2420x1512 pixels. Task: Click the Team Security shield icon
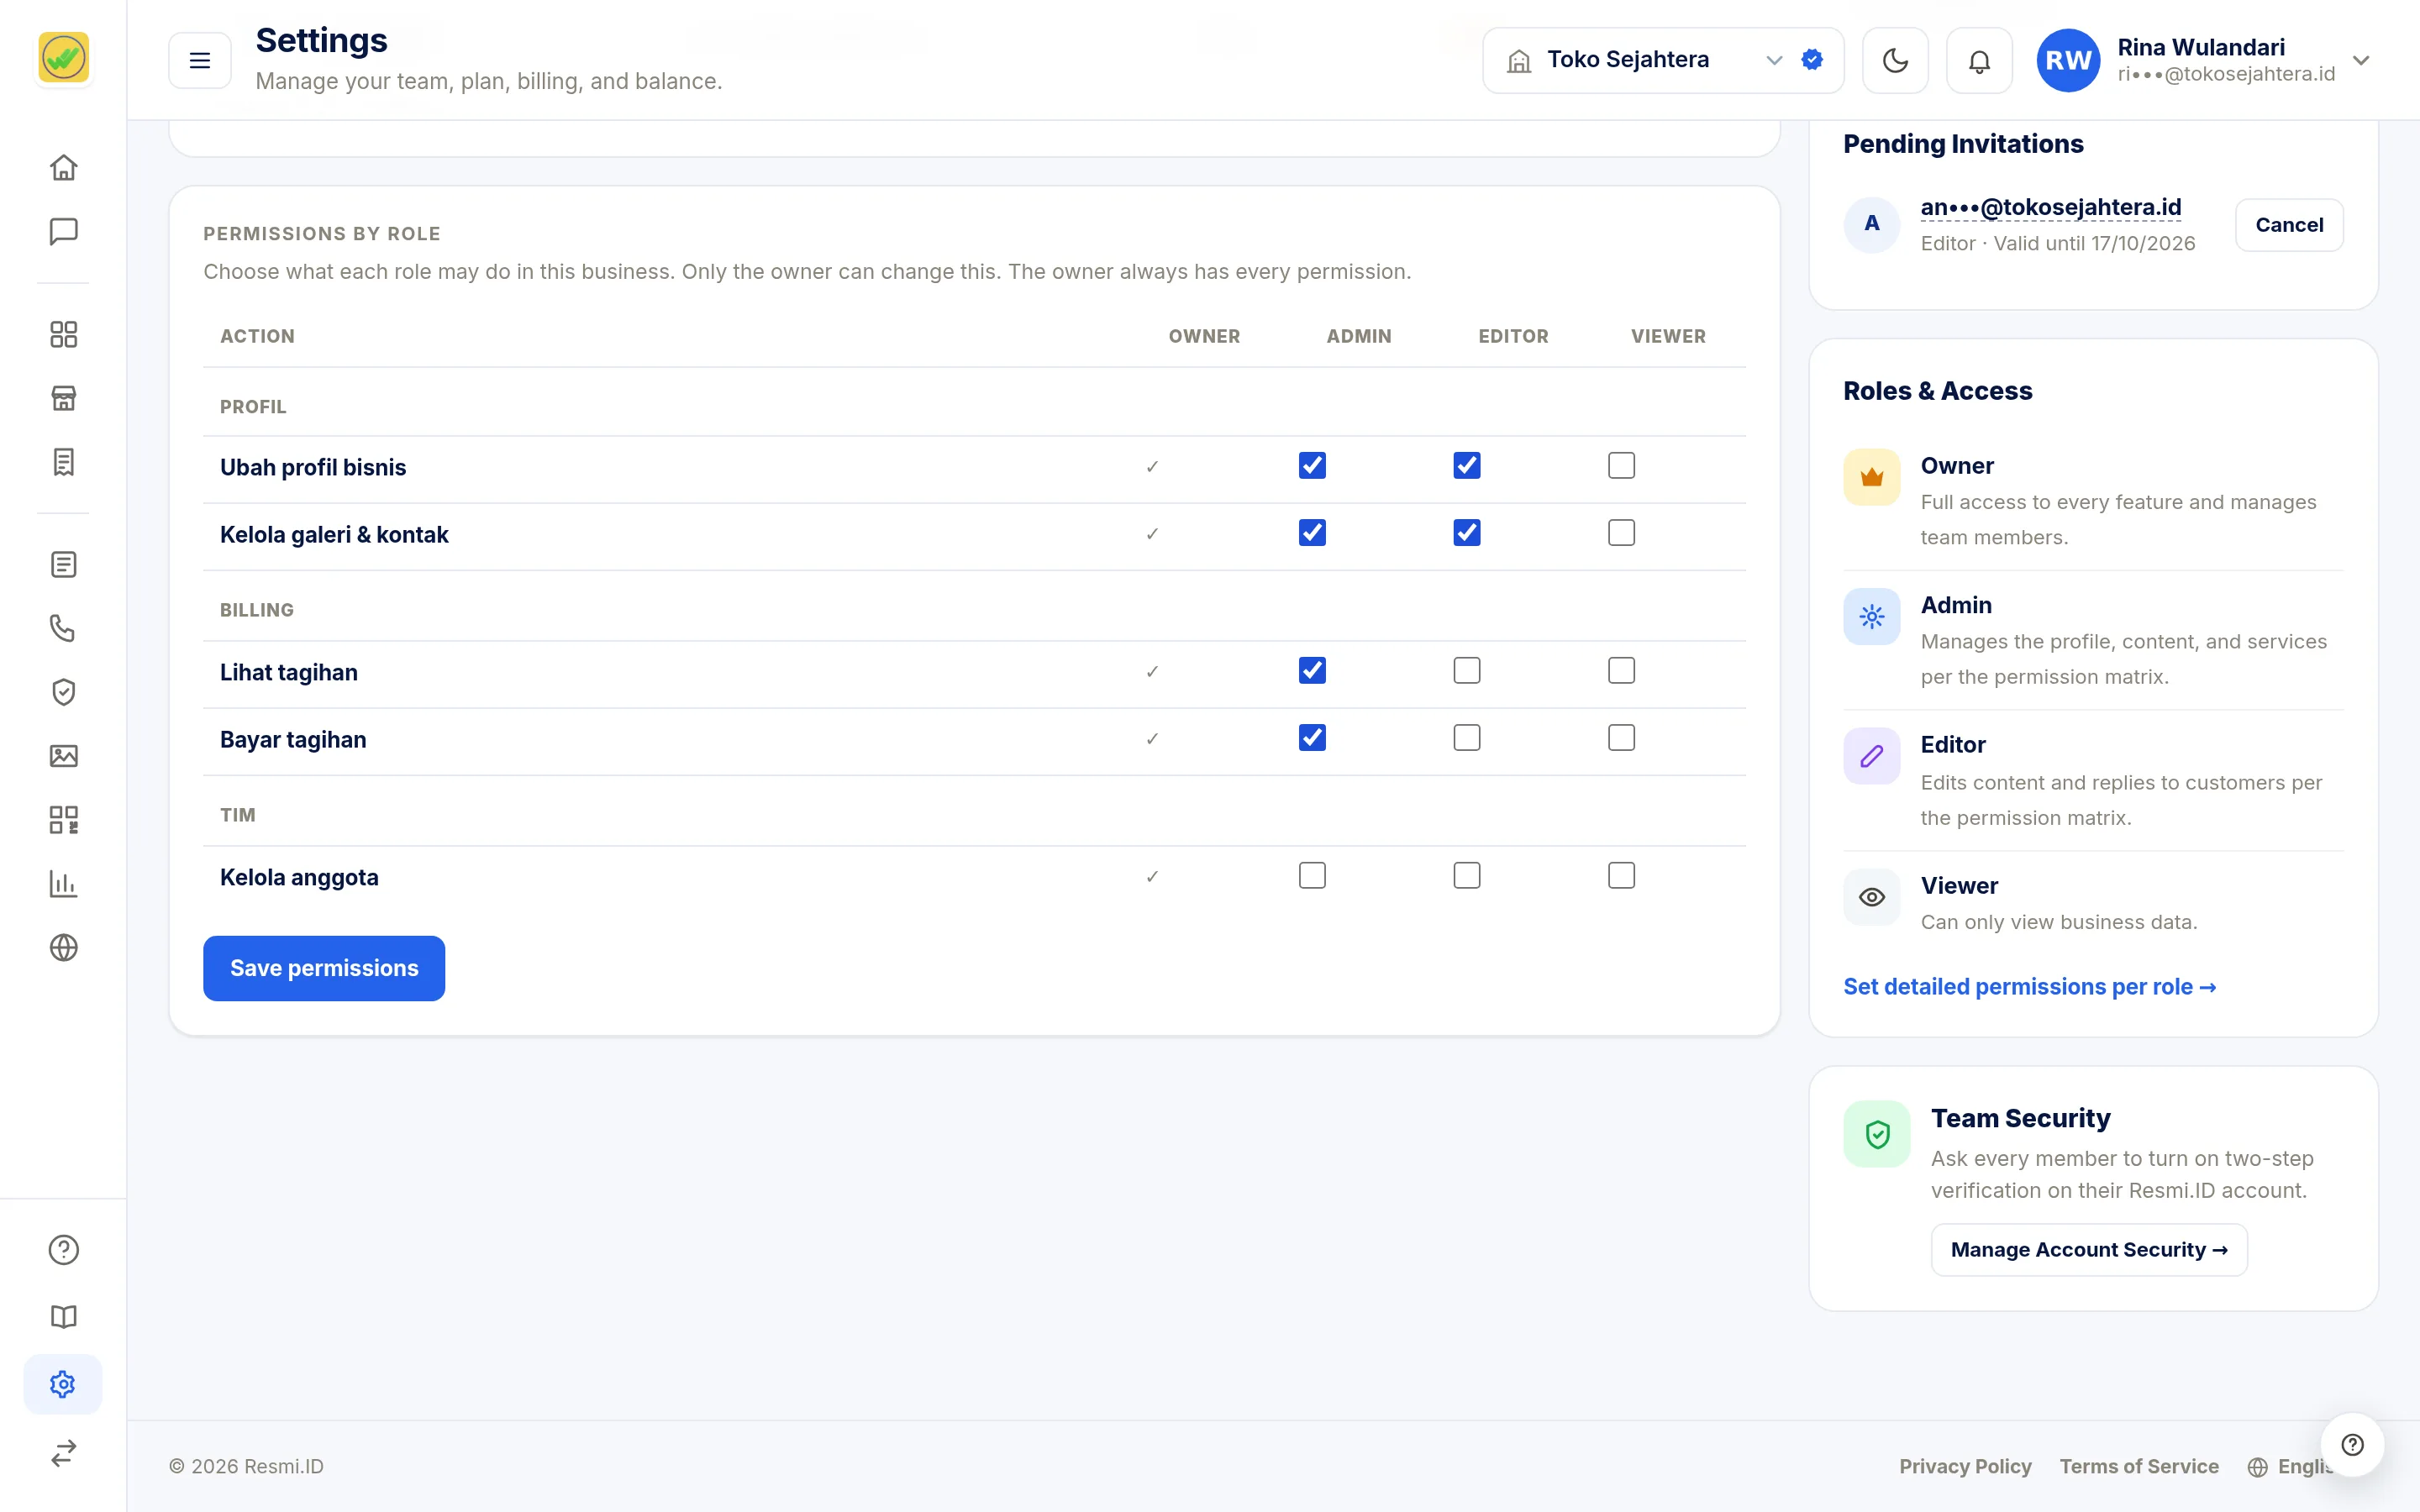(1877, 1134)
